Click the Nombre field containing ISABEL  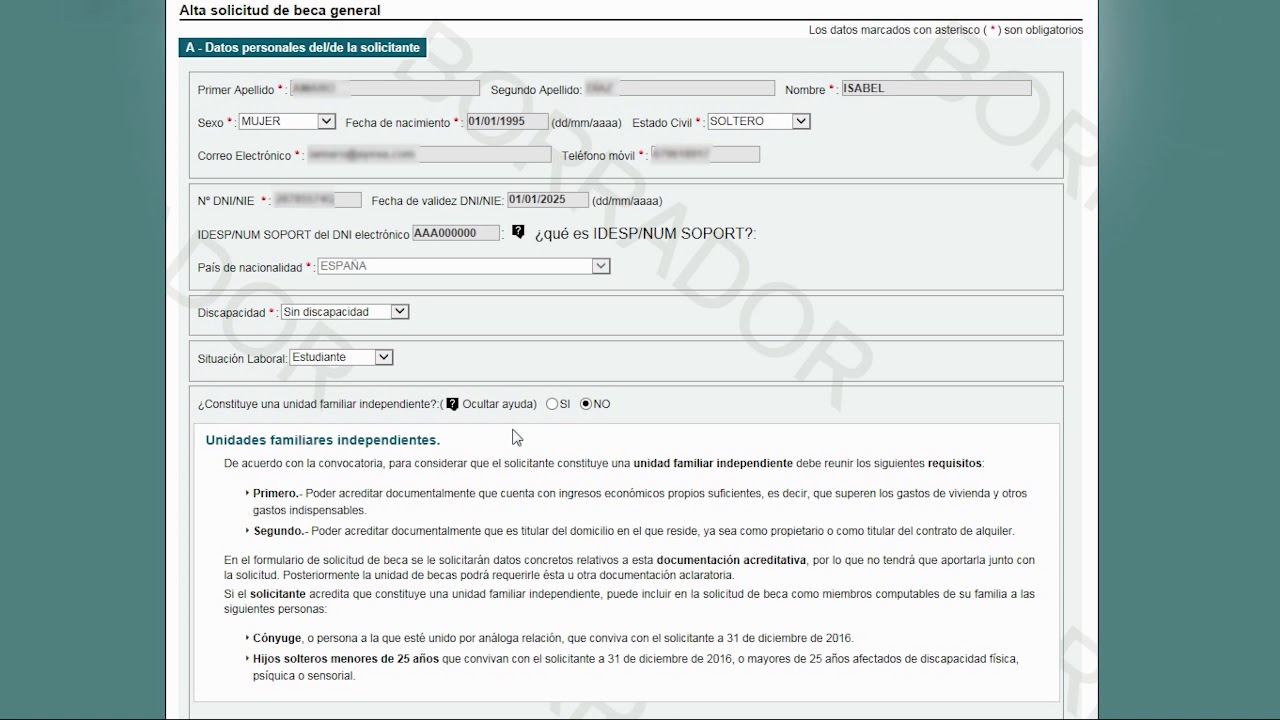pos(936,88)
